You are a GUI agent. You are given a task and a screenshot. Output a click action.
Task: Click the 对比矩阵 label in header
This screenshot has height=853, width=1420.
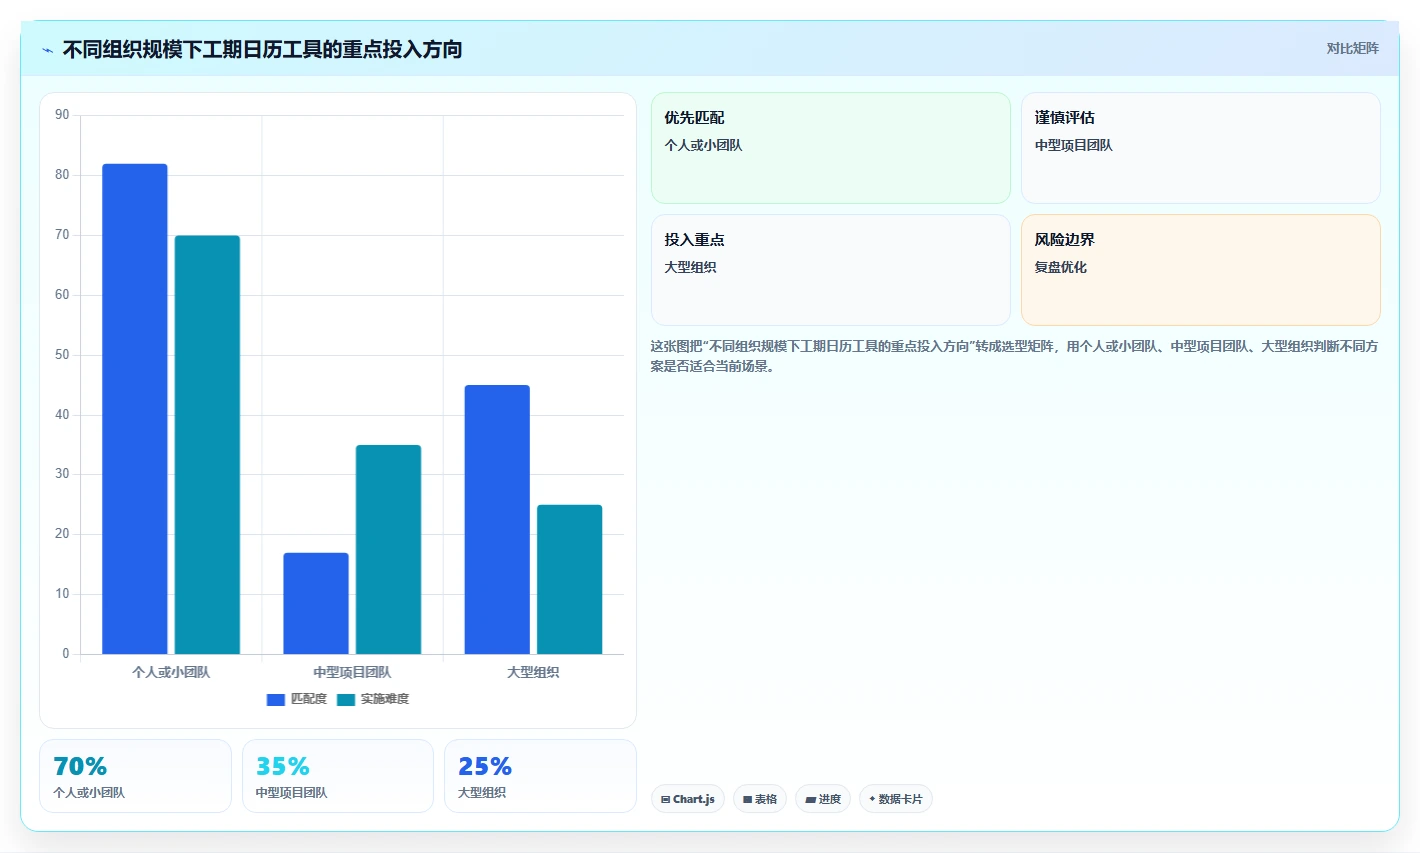pos(1352,49)
